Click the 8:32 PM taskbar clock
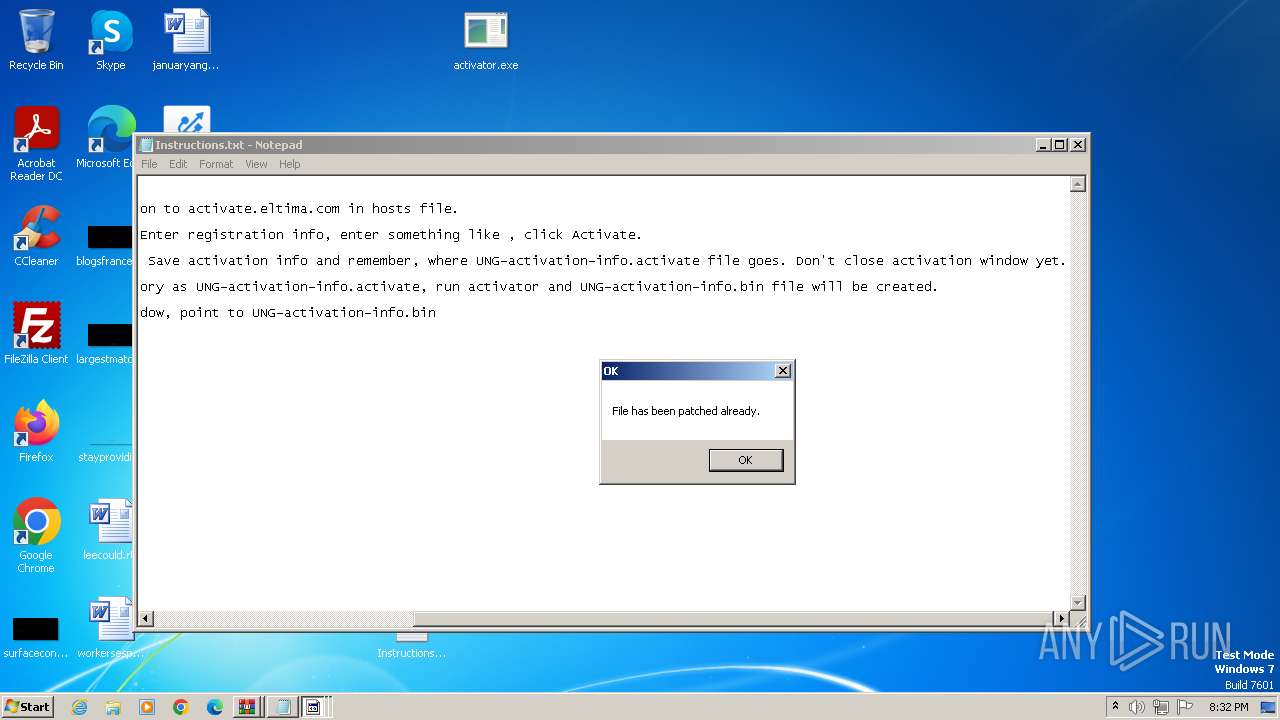The height and width of the screenshot is (720, 1280). click(1228, 707)
